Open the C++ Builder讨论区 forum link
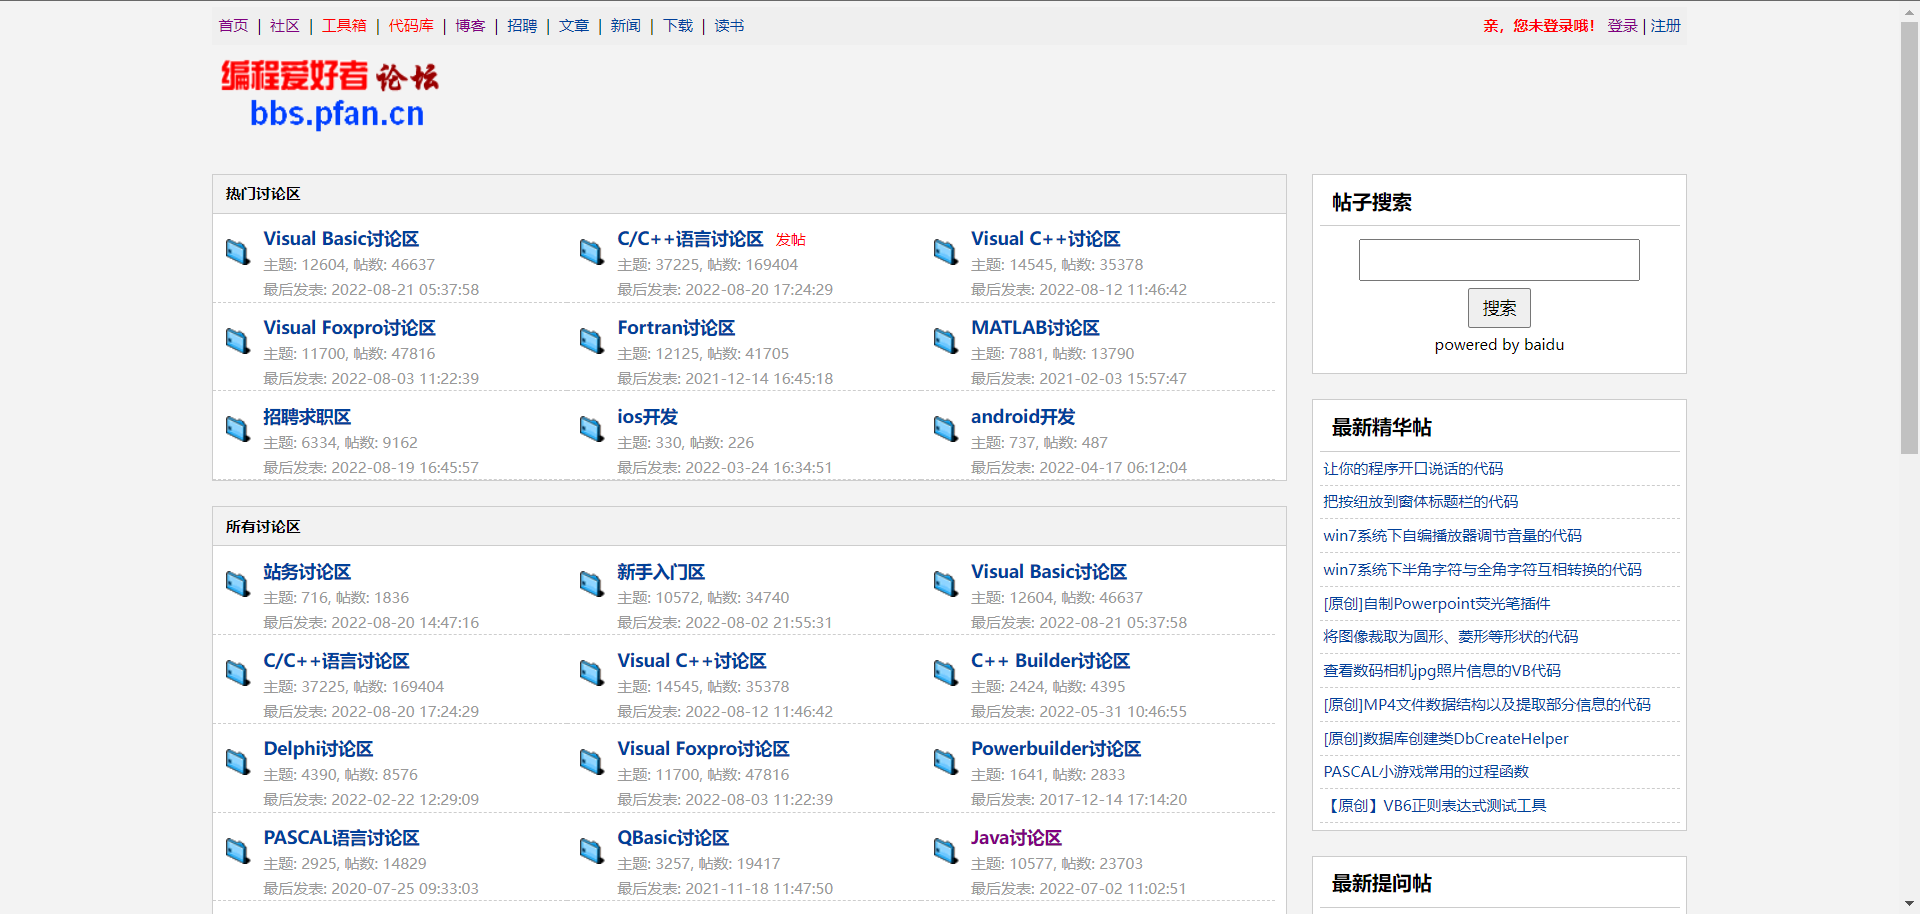The image size is (1920, 914). pos(1050,661)
